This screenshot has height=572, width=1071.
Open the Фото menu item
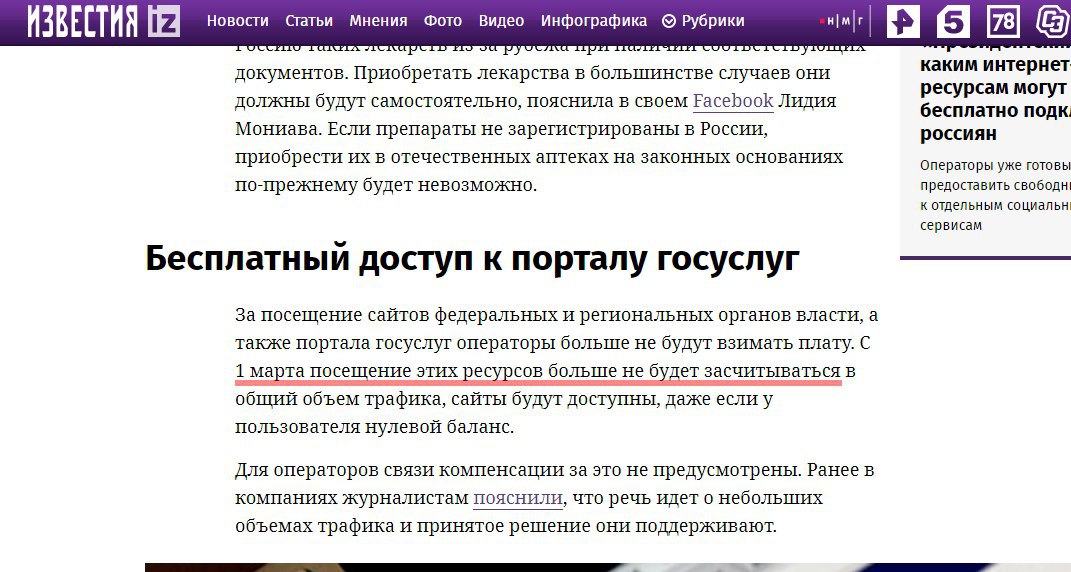tap(443, 21)
